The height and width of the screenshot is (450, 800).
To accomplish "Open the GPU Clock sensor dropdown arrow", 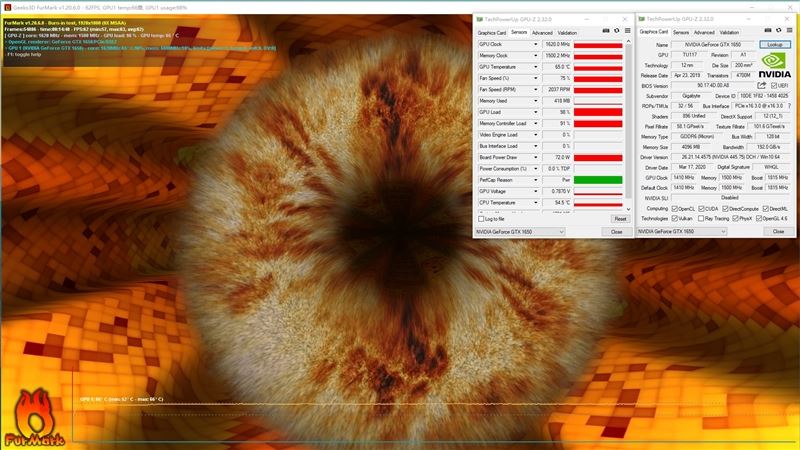I will pos(535,44).
